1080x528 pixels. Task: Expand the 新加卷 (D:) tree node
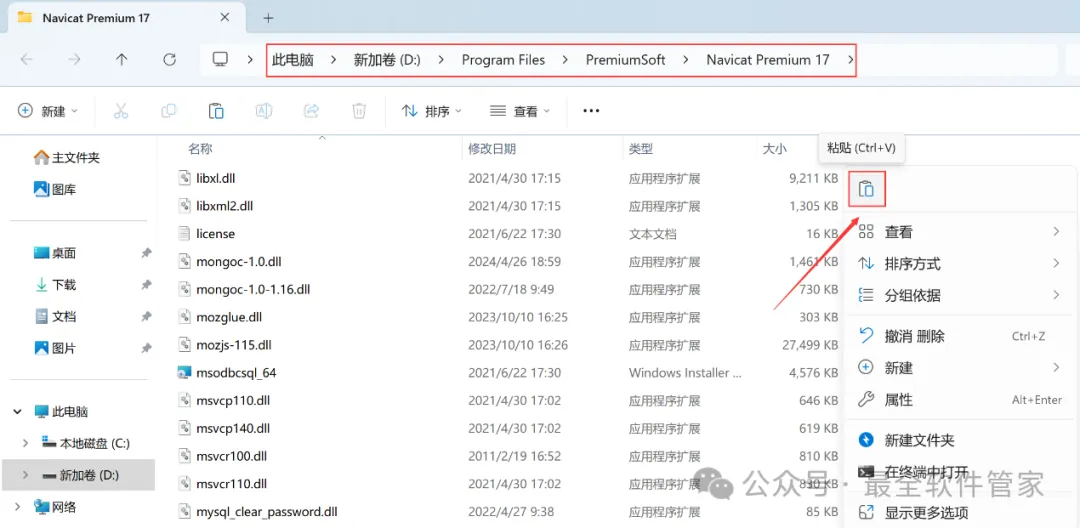(25, 475)
